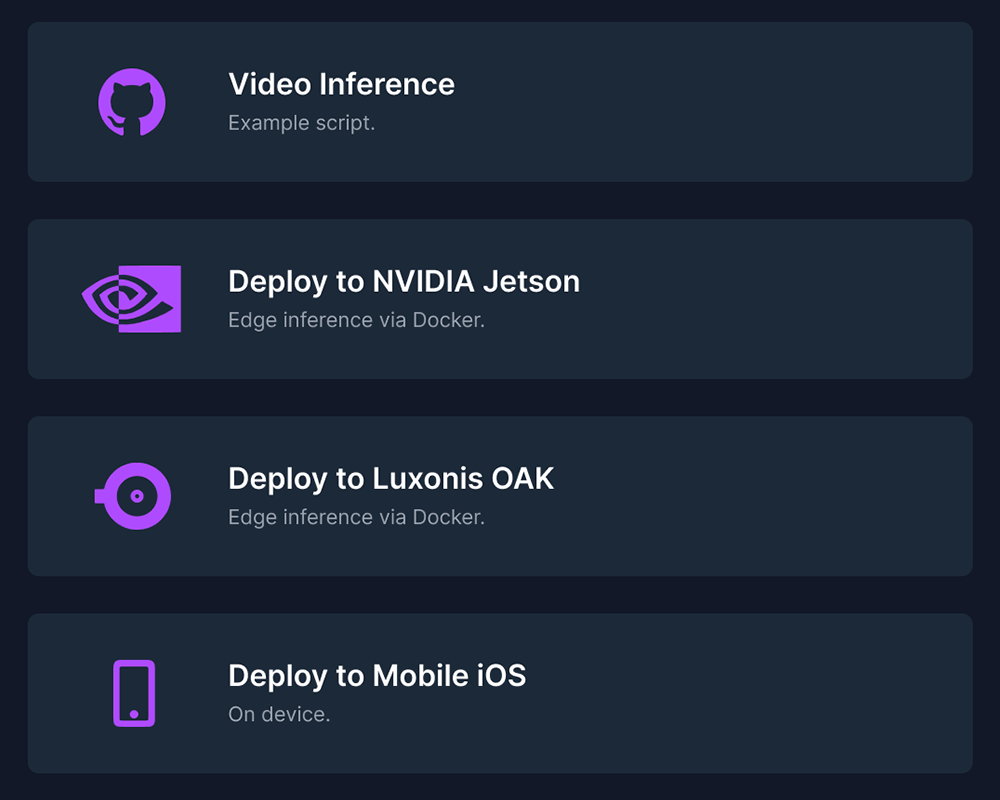Click the Video Inference title
The width and height of the screenshot is (1000, 800).
(342, 84)
